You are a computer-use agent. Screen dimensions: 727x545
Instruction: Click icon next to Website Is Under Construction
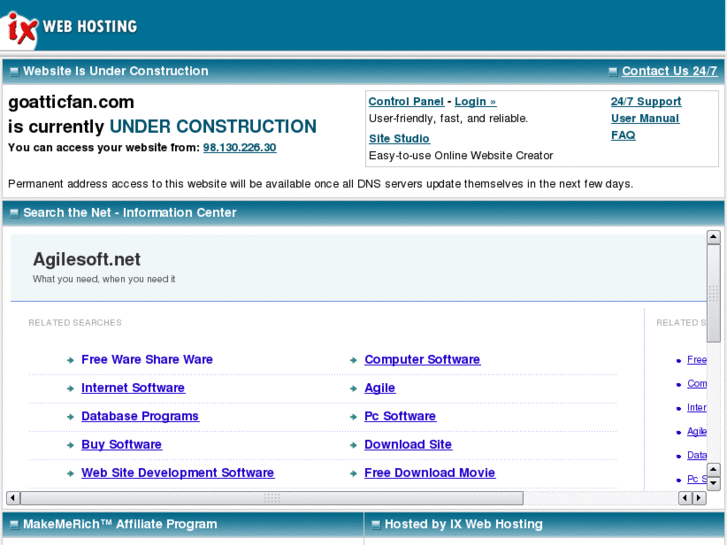tap(14, 71)
